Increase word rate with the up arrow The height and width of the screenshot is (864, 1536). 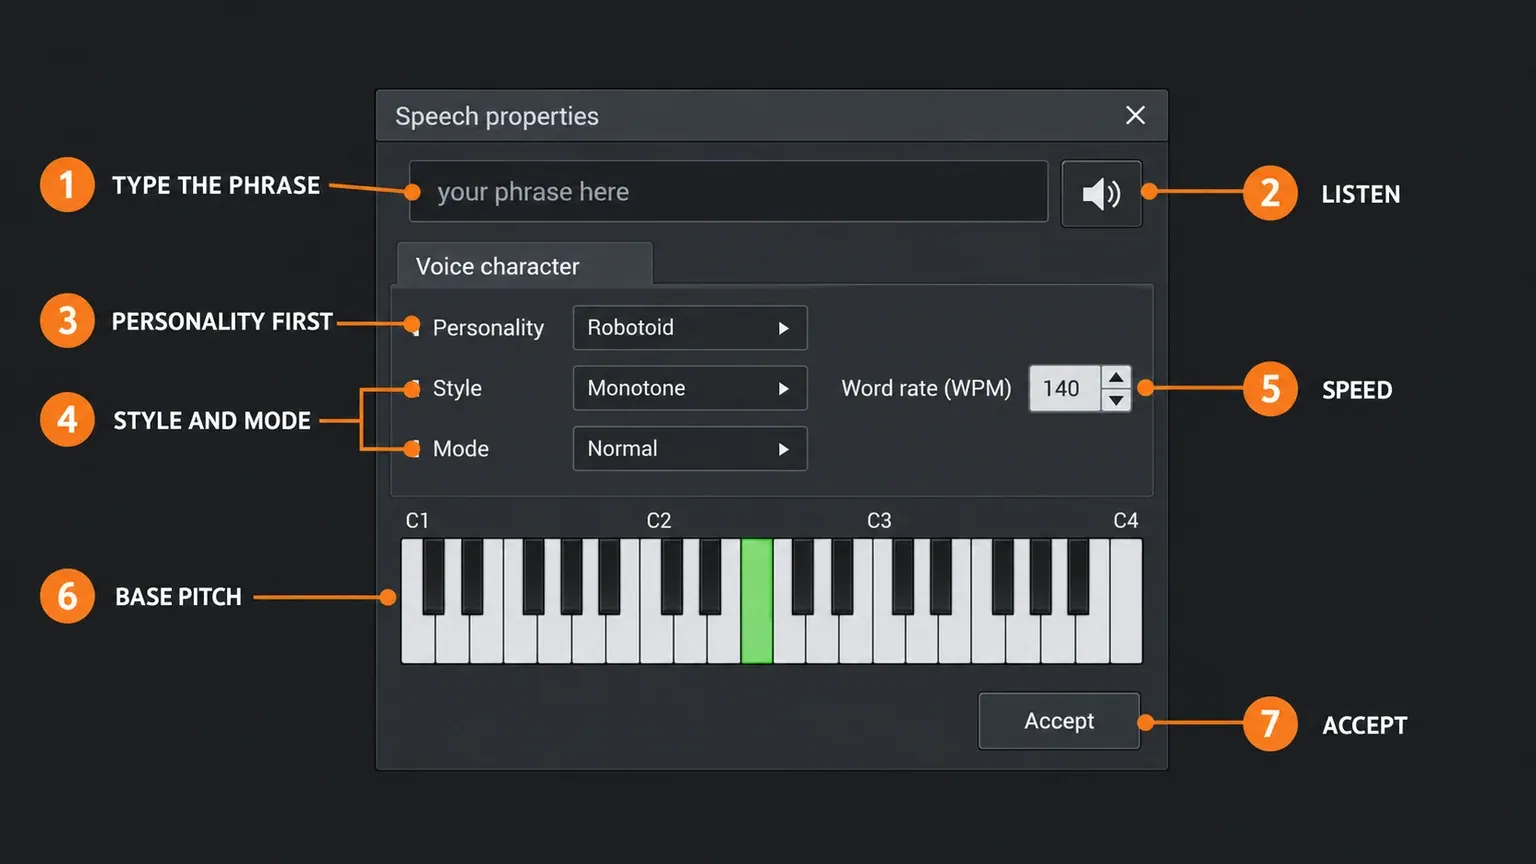click(1116, 377)
